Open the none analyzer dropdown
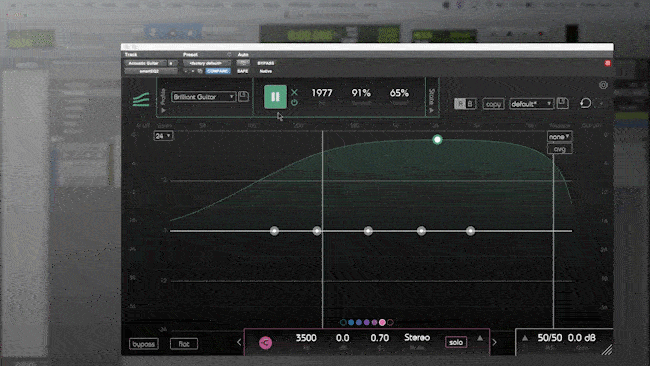Image resolution: width=650 pixels, height=366 pixels. [x=559, y=136]
